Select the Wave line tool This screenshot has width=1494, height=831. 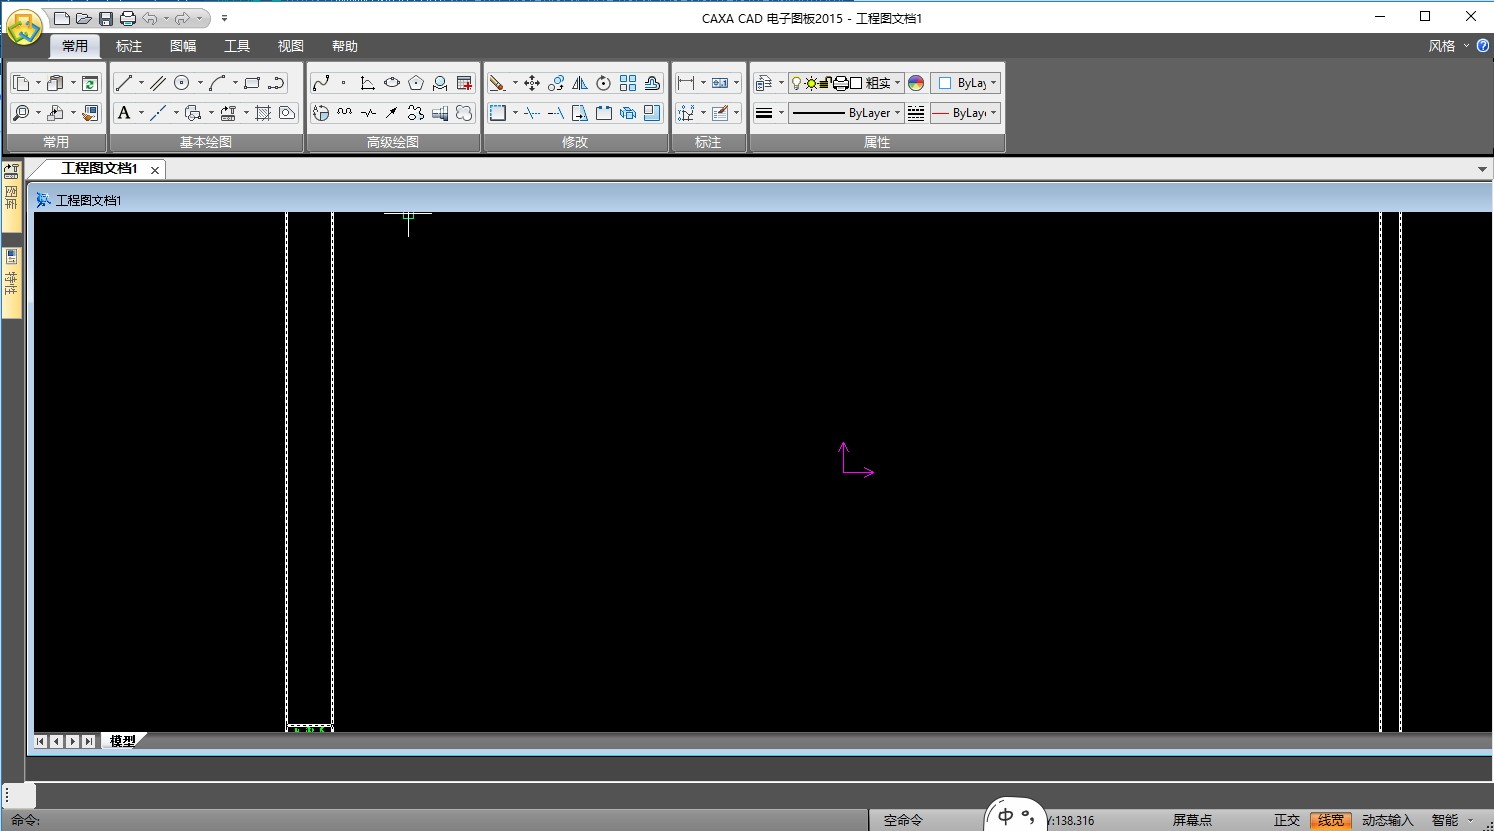(x=345, y=113)
